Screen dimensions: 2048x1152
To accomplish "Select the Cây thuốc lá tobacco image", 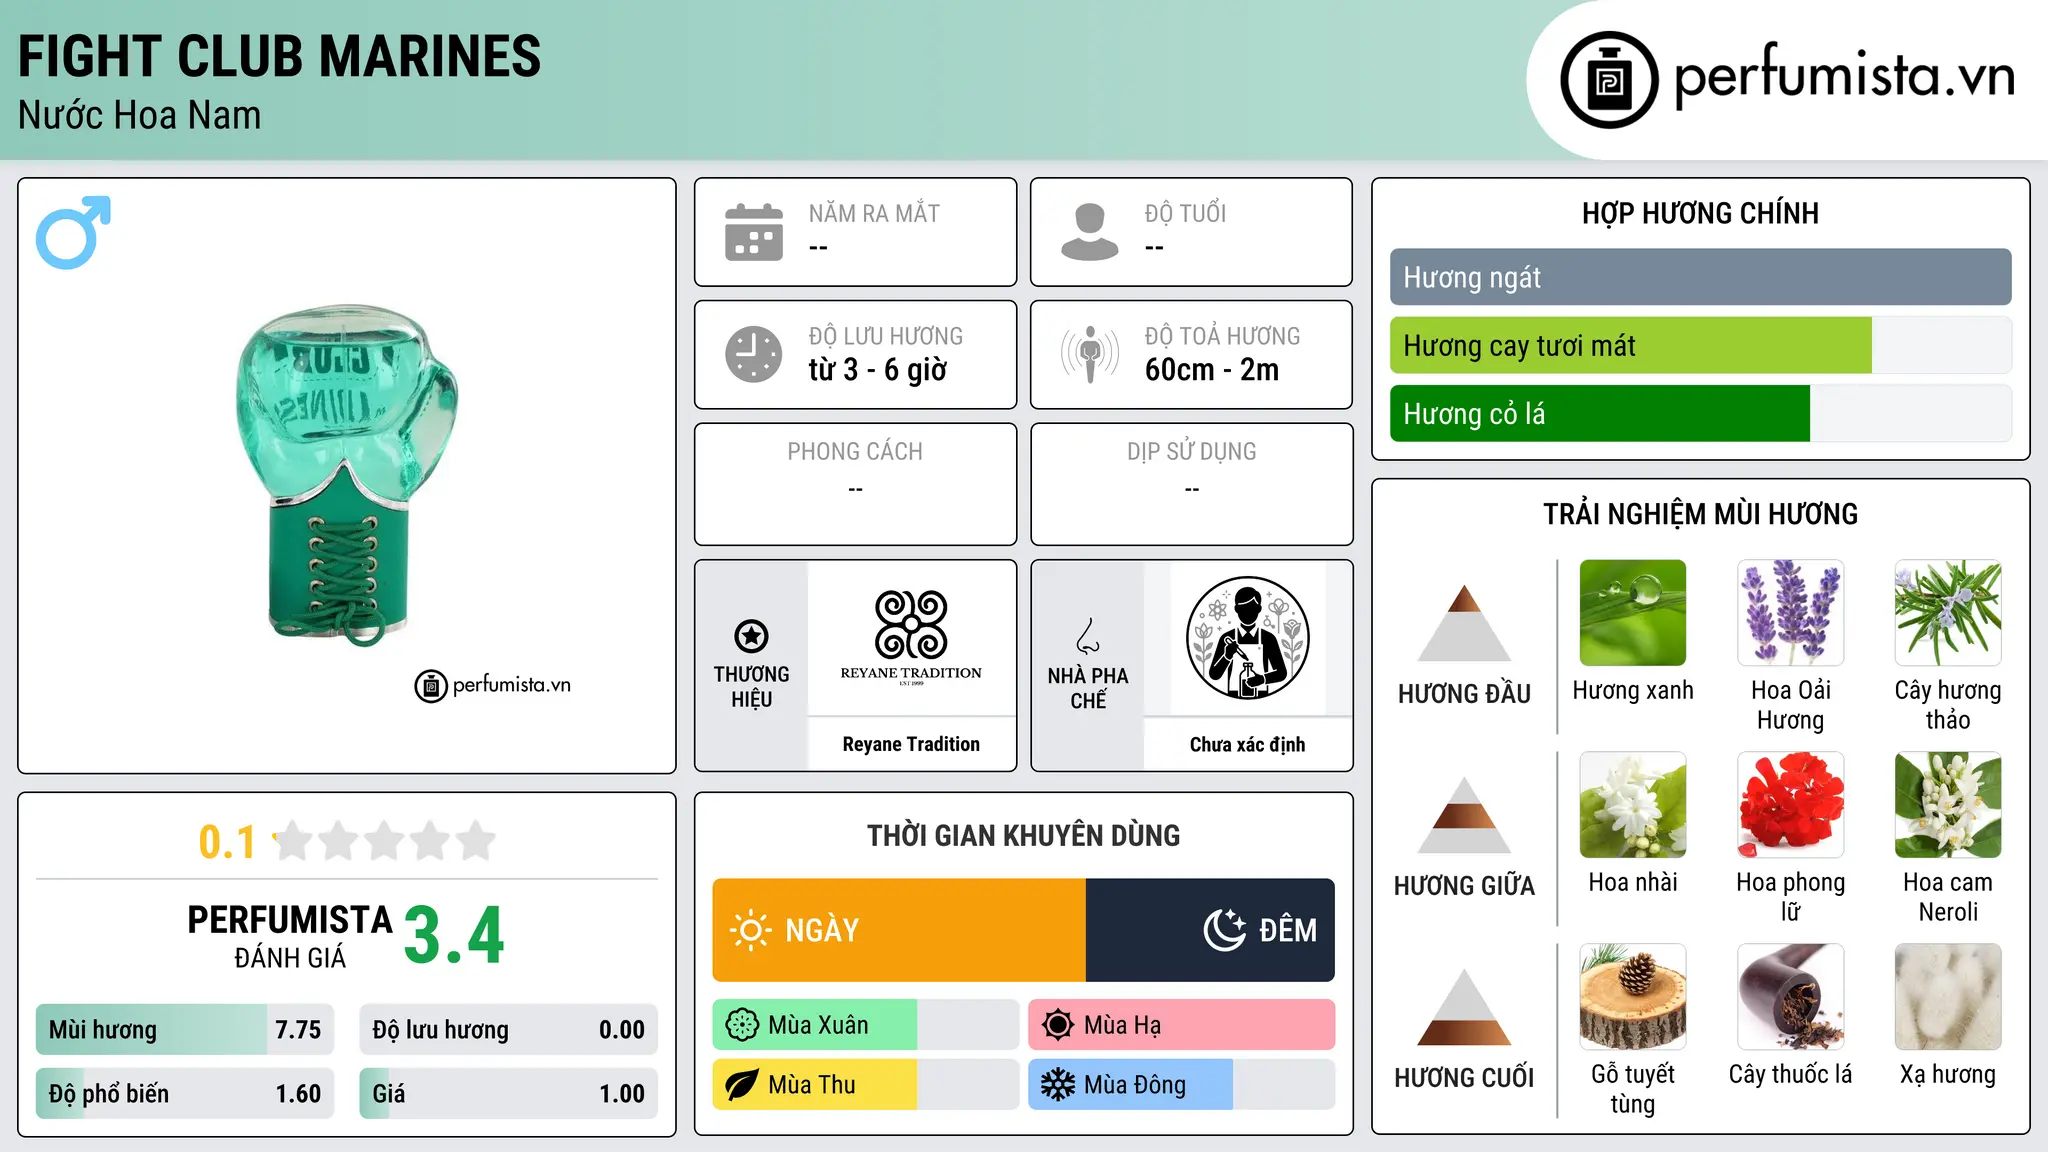I will pyautogui.click(x=1790, y=997).
